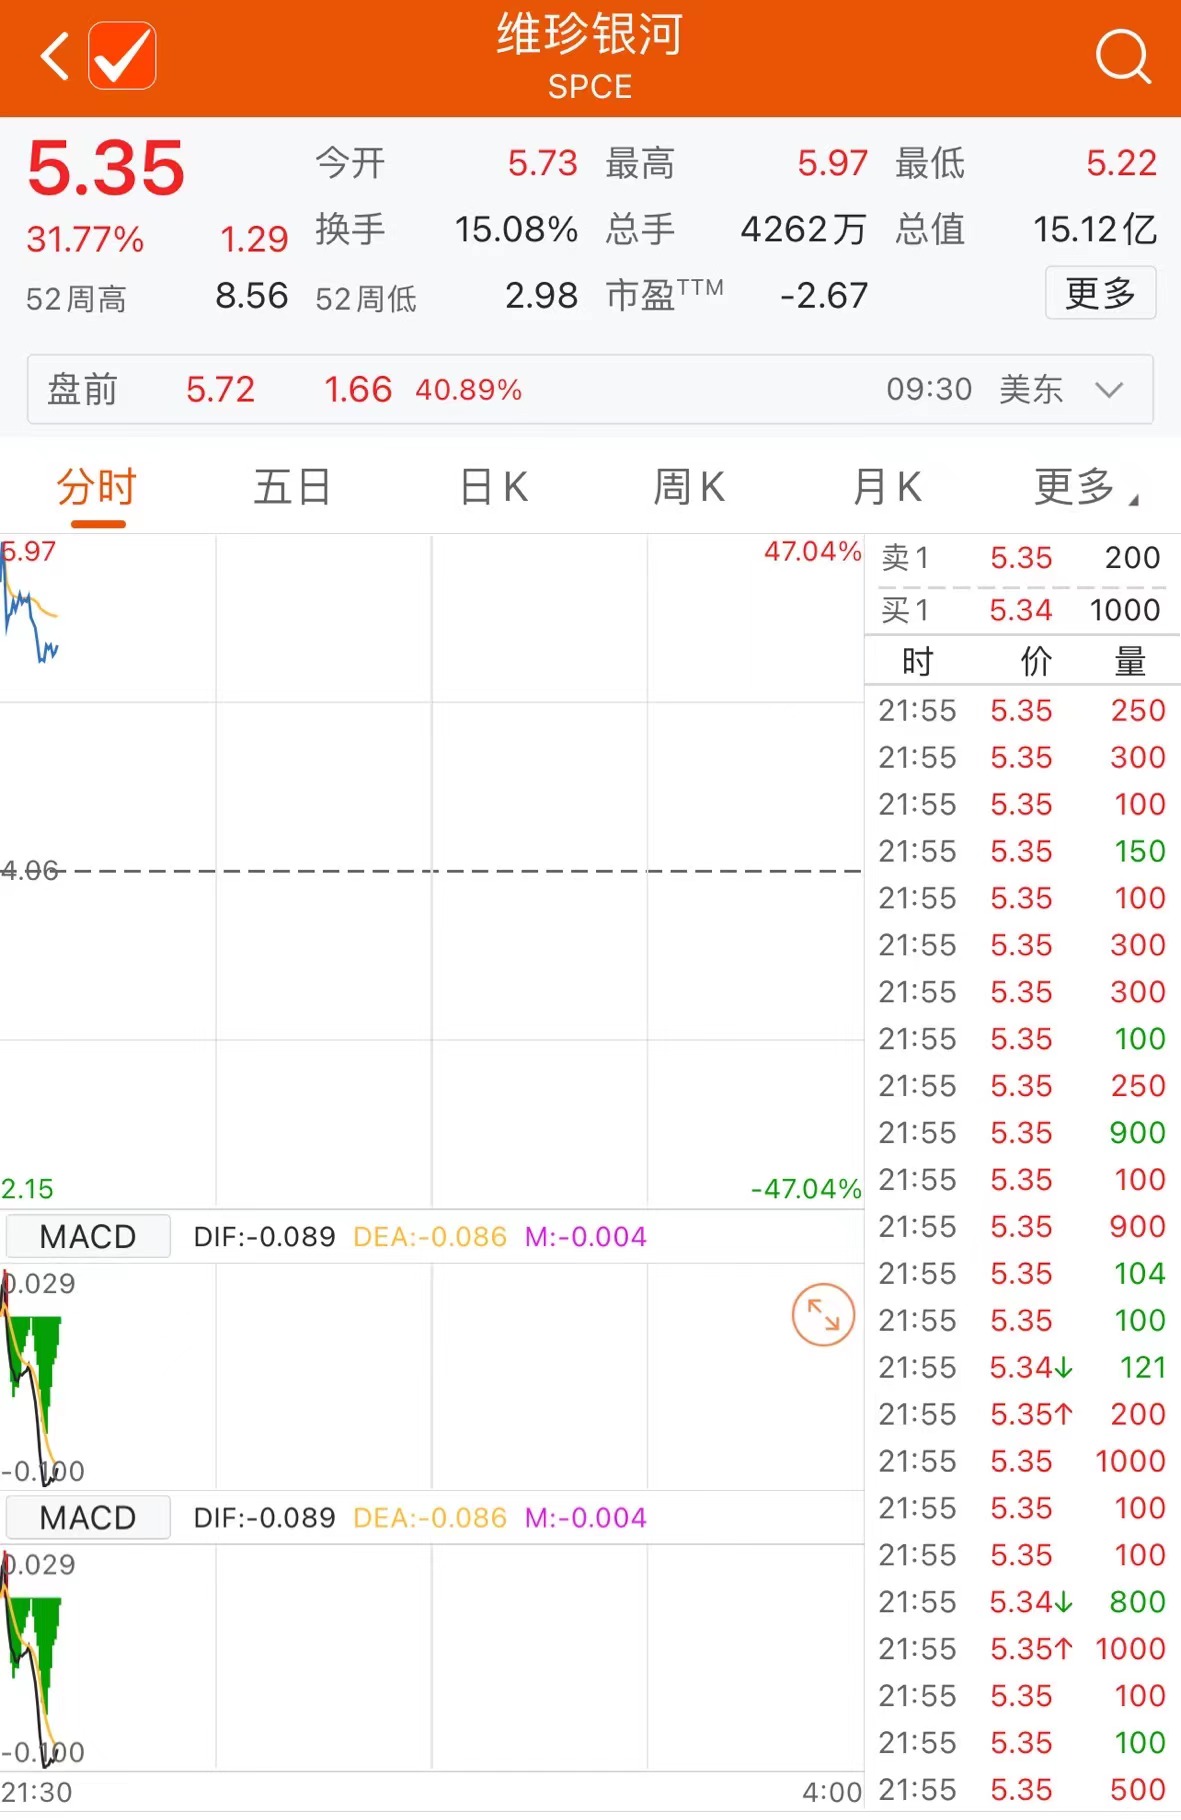Open the 更多 chart period dropdown
The image size is (1181, 1820).
point(1084,488)
